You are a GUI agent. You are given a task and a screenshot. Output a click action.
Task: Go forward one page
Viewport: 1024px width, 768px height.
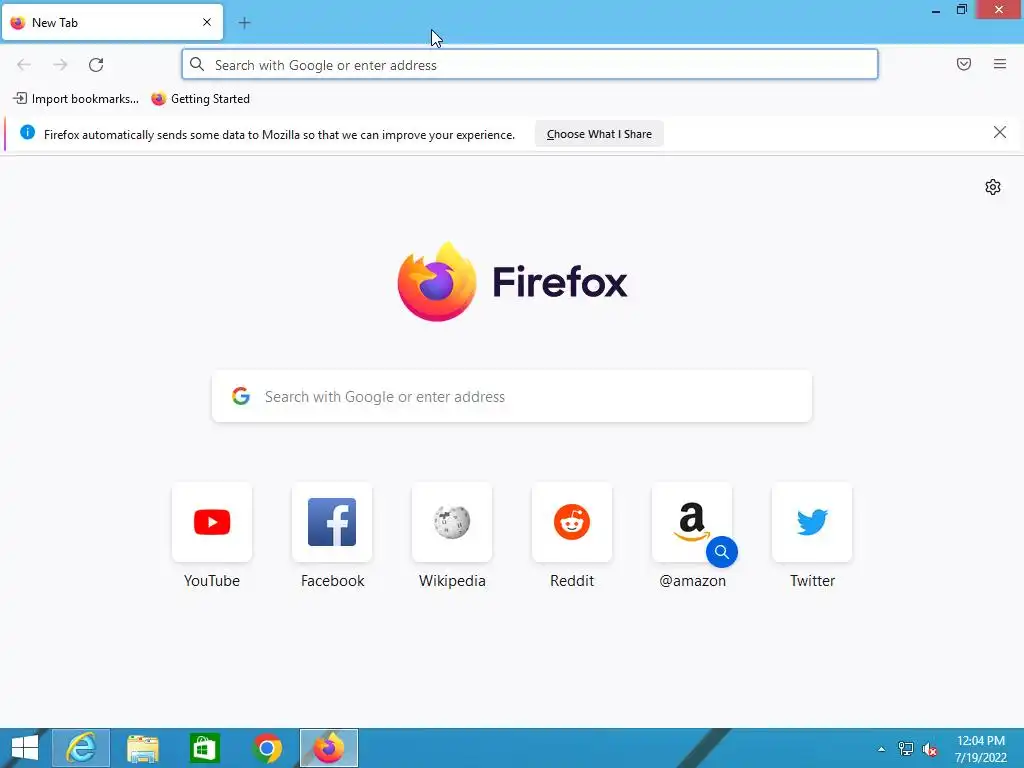(60, 65)
